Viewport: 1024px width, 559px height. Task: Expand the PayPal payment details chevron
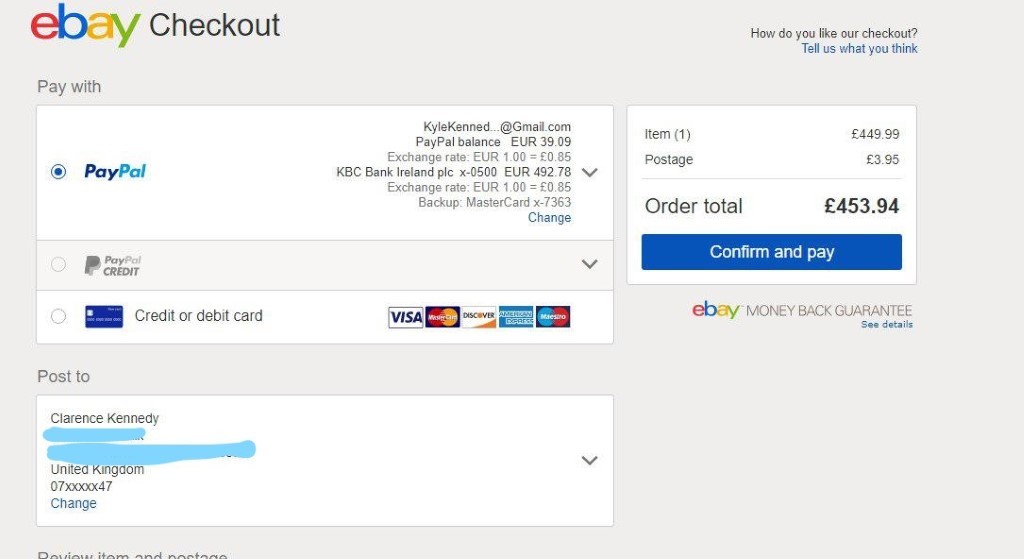[x=590, y=172]
